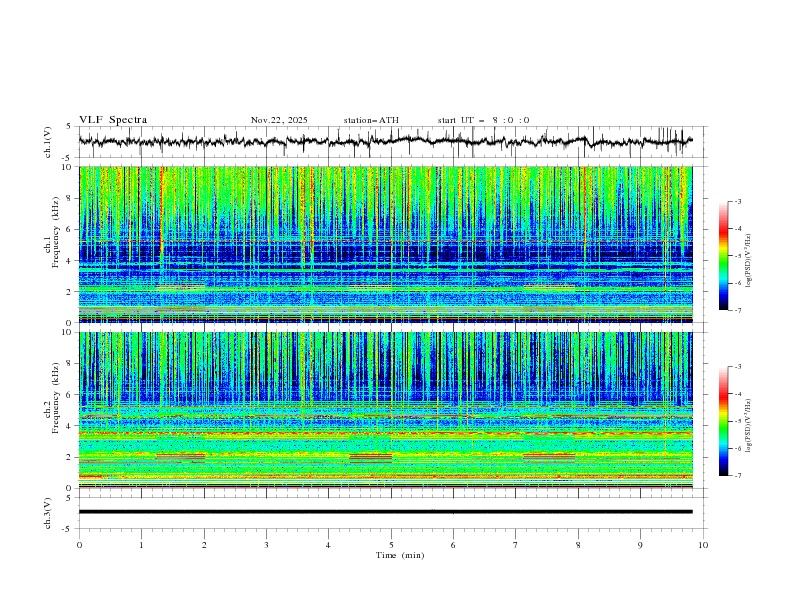Click the "7" tick label on Time axis
Viewport: 792px width, 612px height.
[x=516, y=545]
